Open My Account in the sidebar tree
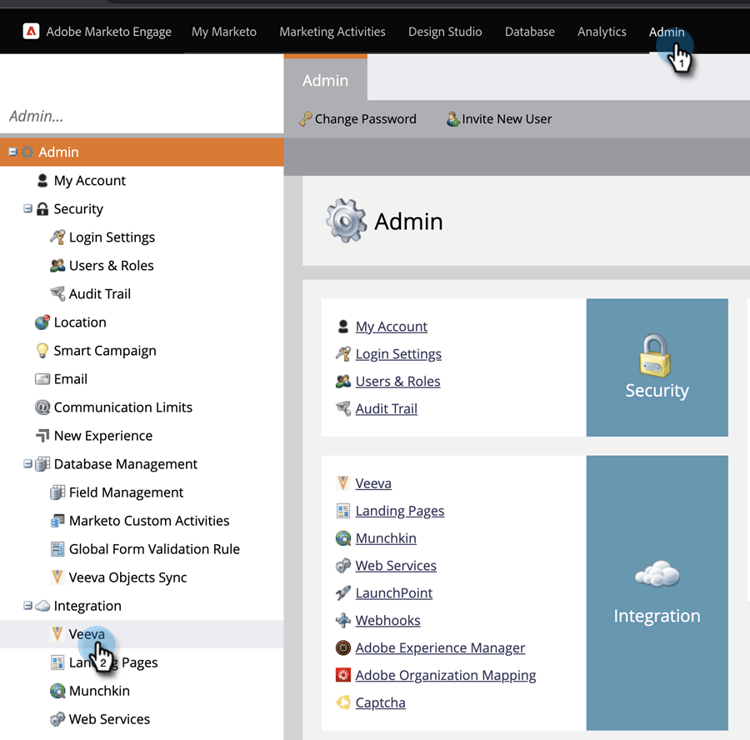The height and width of the screenshot is (740, 750). point(89,180)
